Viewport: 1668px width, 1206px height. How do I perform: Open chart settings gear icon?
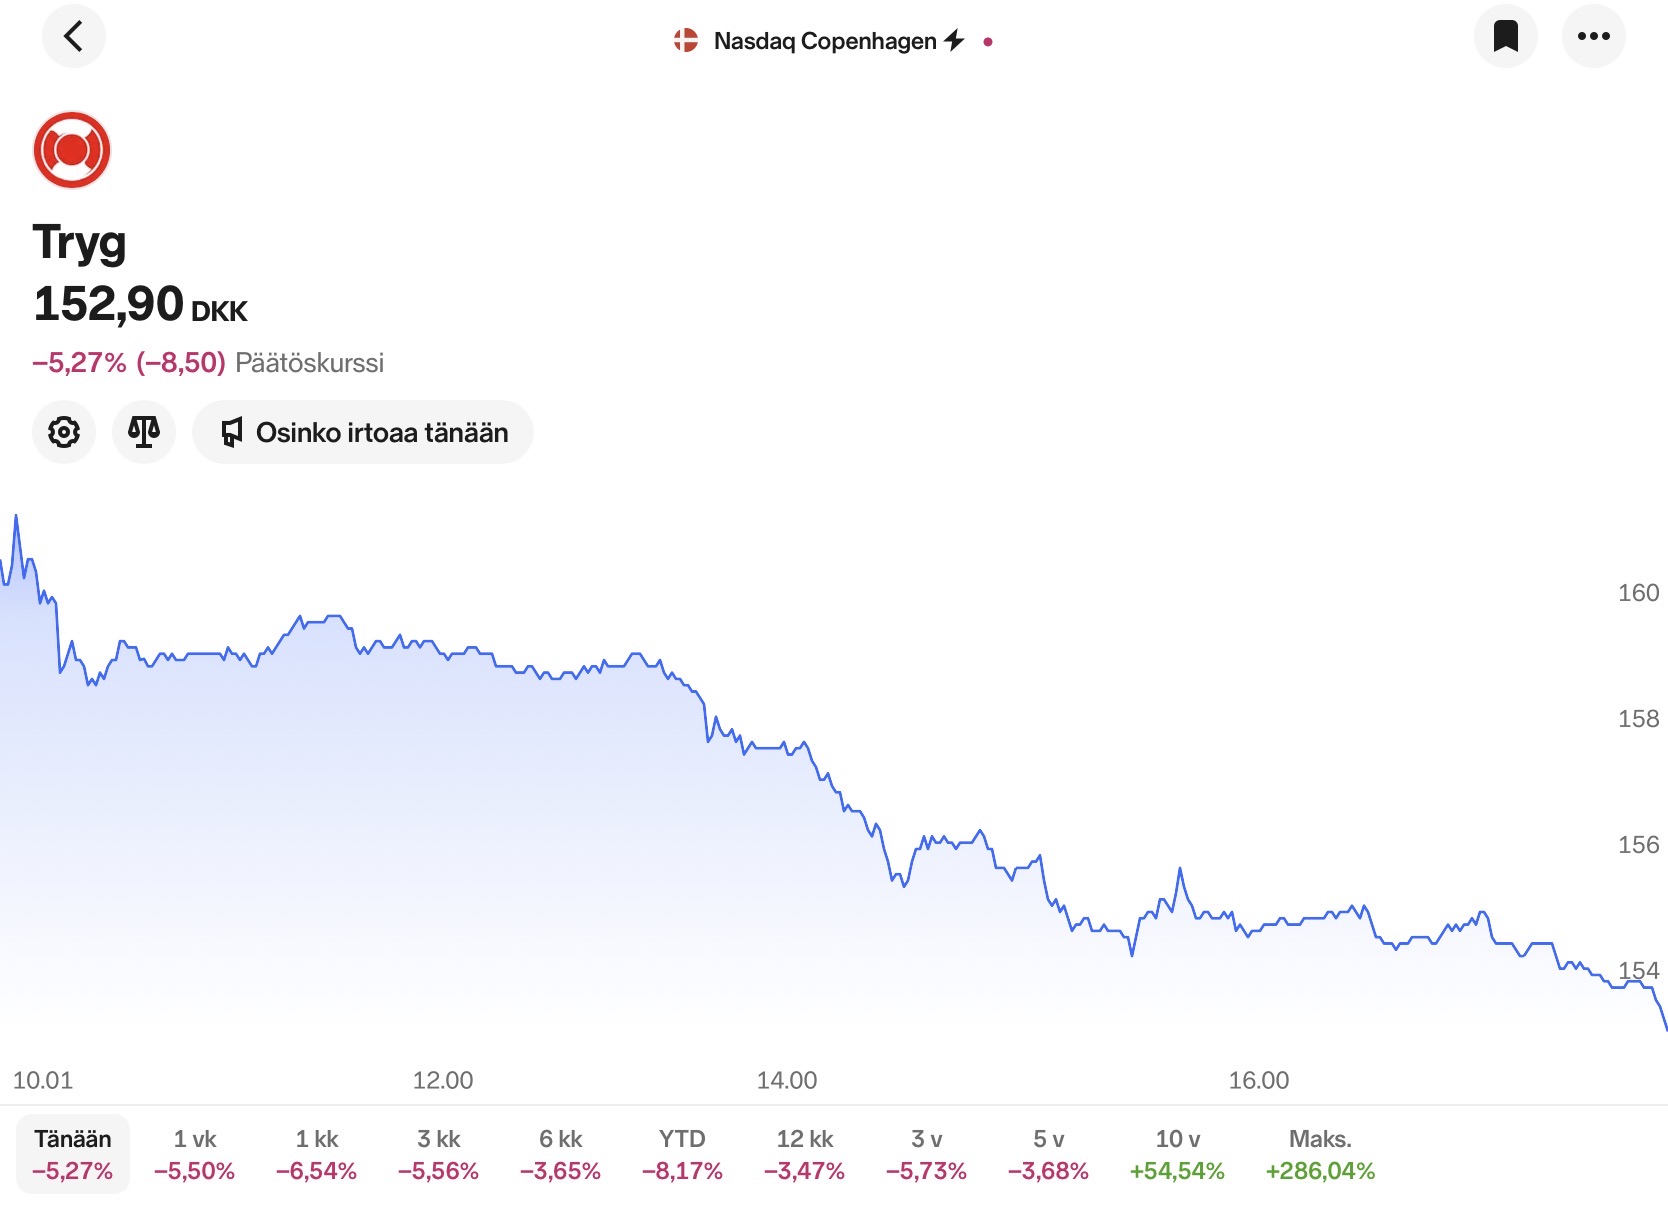(x=64, y=432)
